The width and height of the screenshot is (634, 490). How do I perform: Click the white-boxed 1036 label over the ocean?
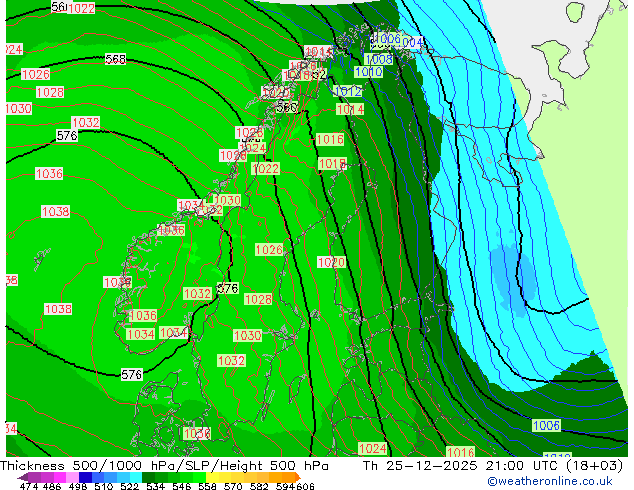point(49,174)
